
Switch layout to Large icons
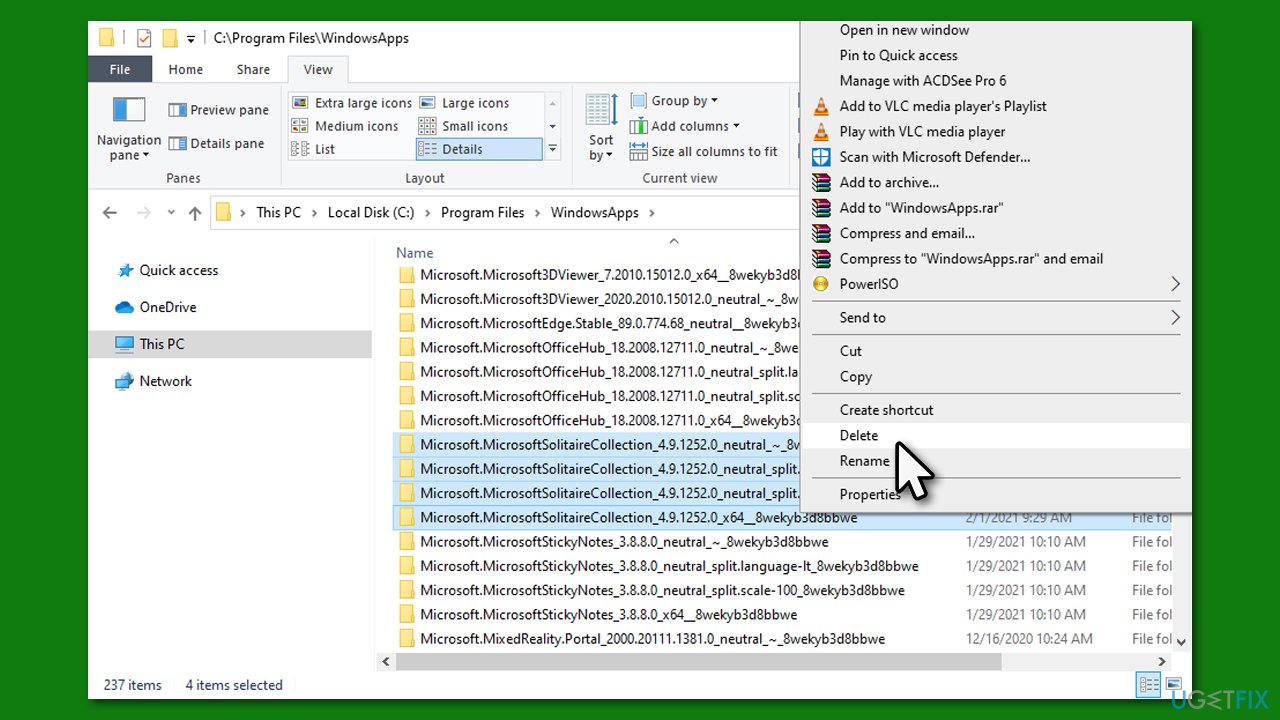click(465, 103)
